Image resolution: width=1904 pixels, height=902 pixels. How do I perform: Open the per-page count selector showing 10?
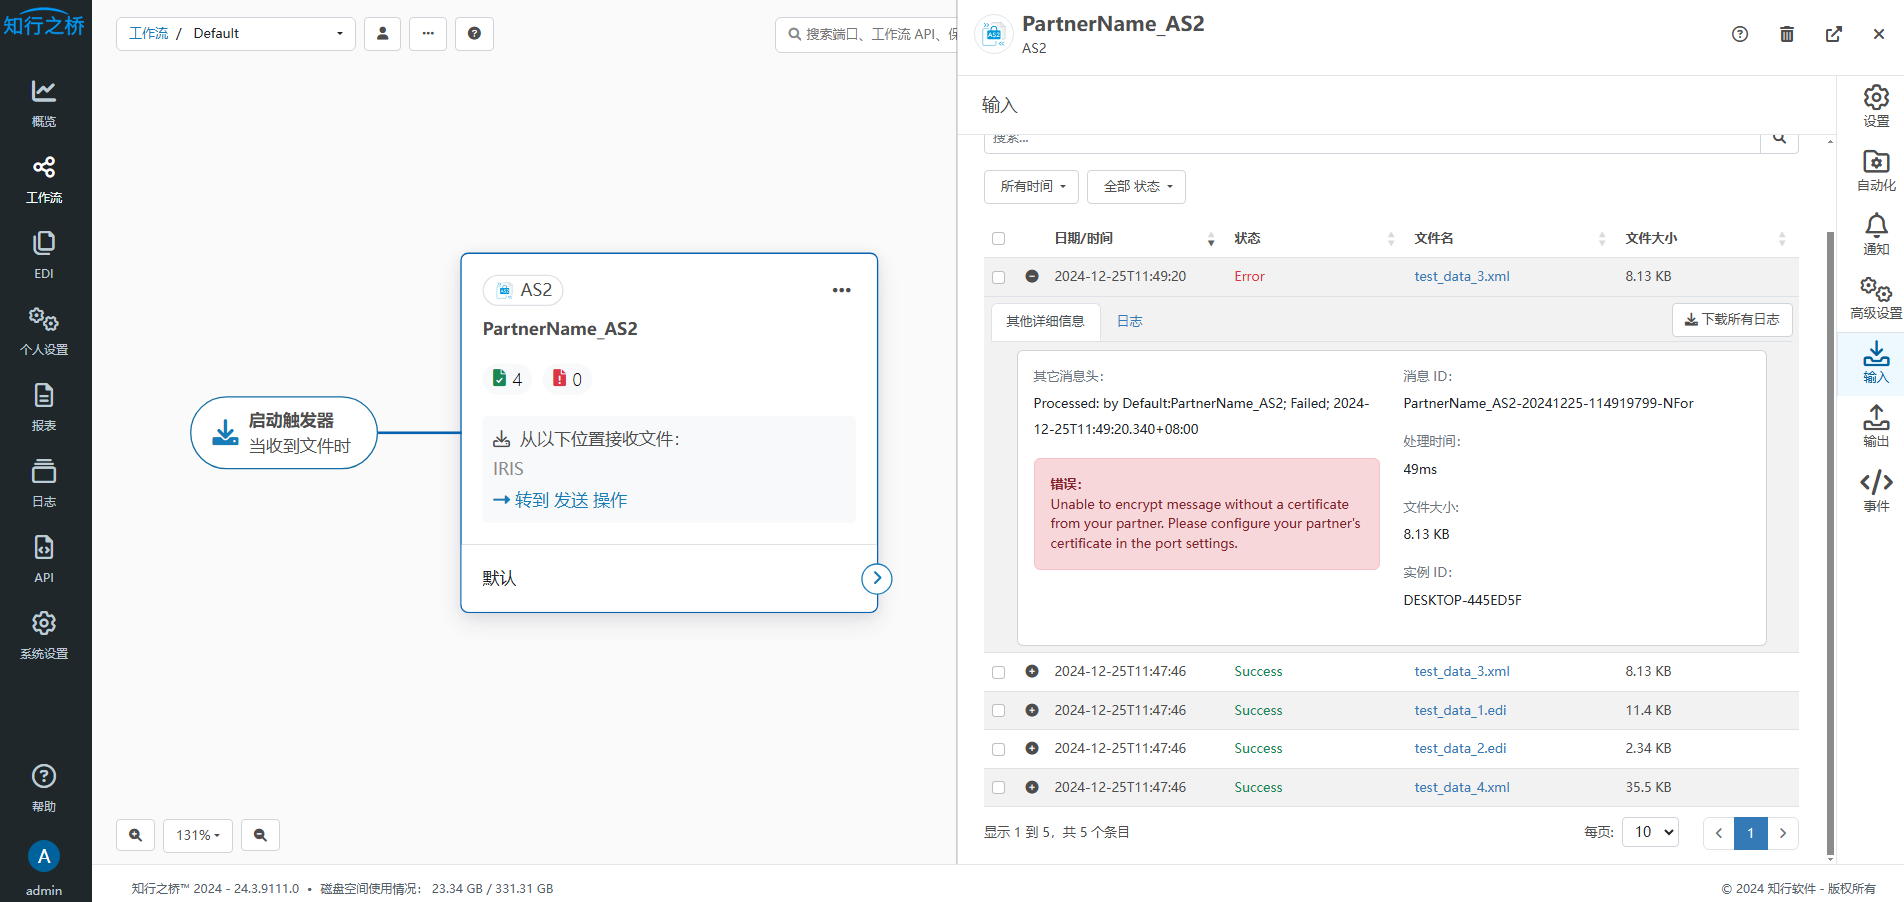[x=1654, y=832]
